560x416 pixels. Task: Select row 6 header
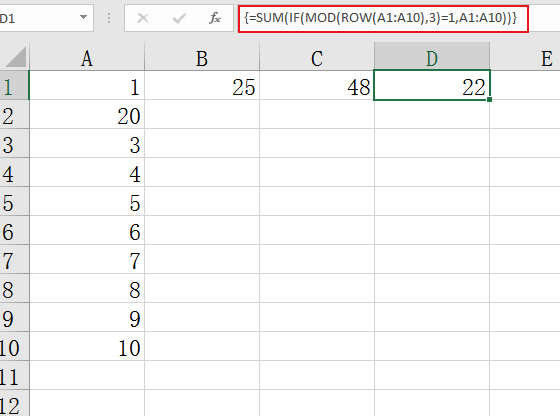point(14,230)
